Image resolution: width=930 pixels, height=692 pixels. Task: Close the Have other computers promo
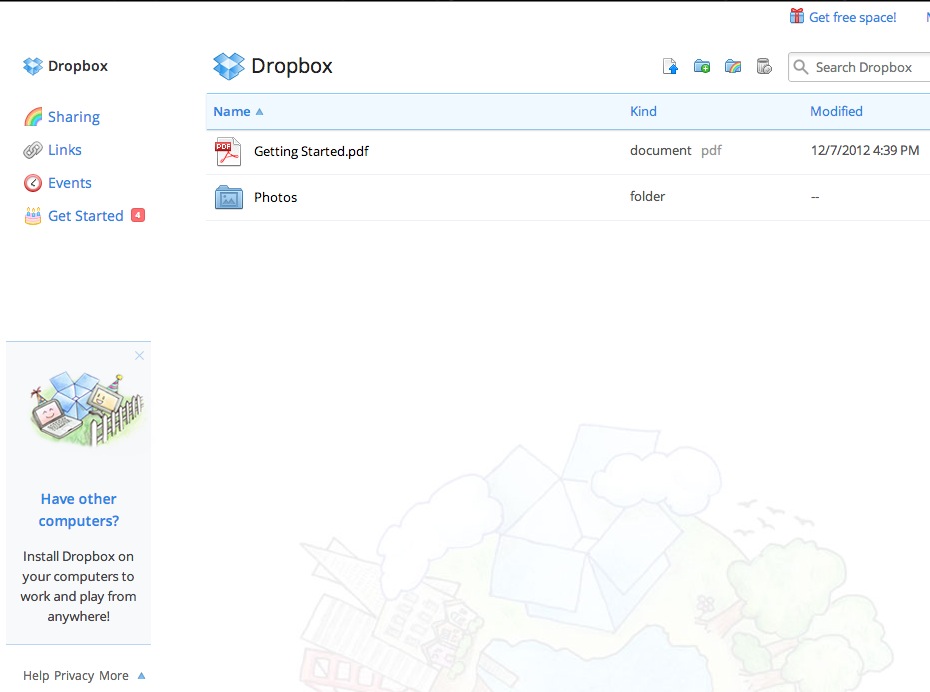pyautogui.click(x=139, y=355)
